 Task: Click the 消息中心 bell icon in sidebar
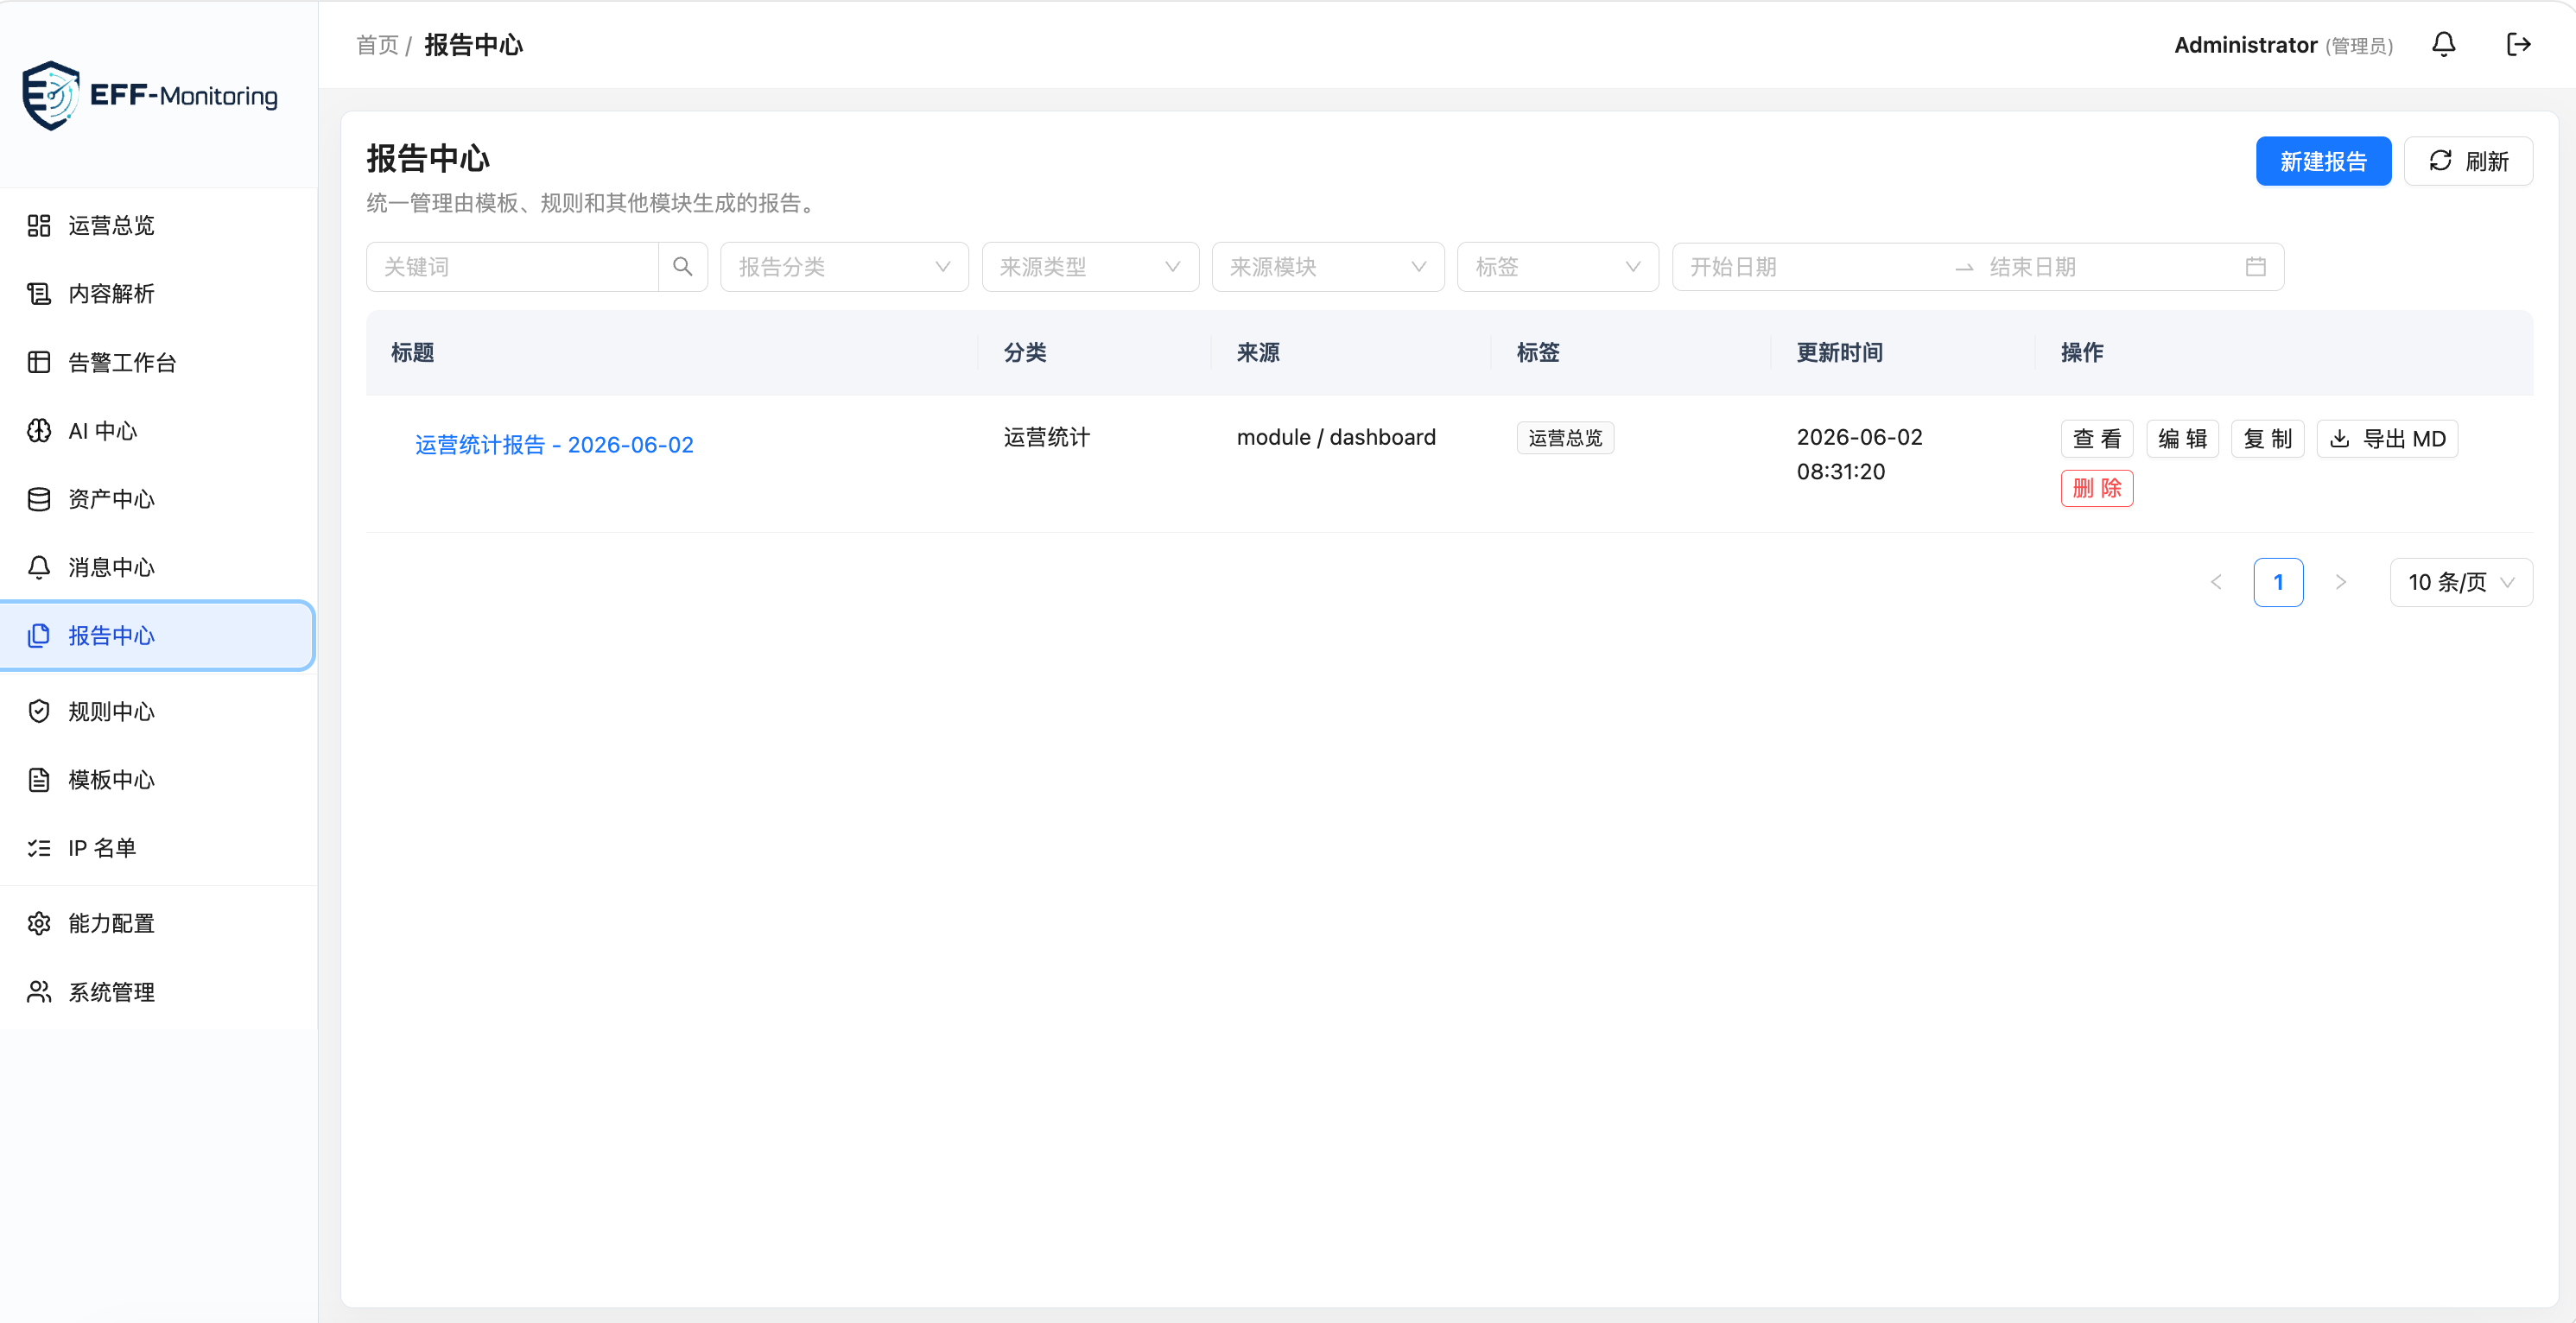click(x=39, y=567)
